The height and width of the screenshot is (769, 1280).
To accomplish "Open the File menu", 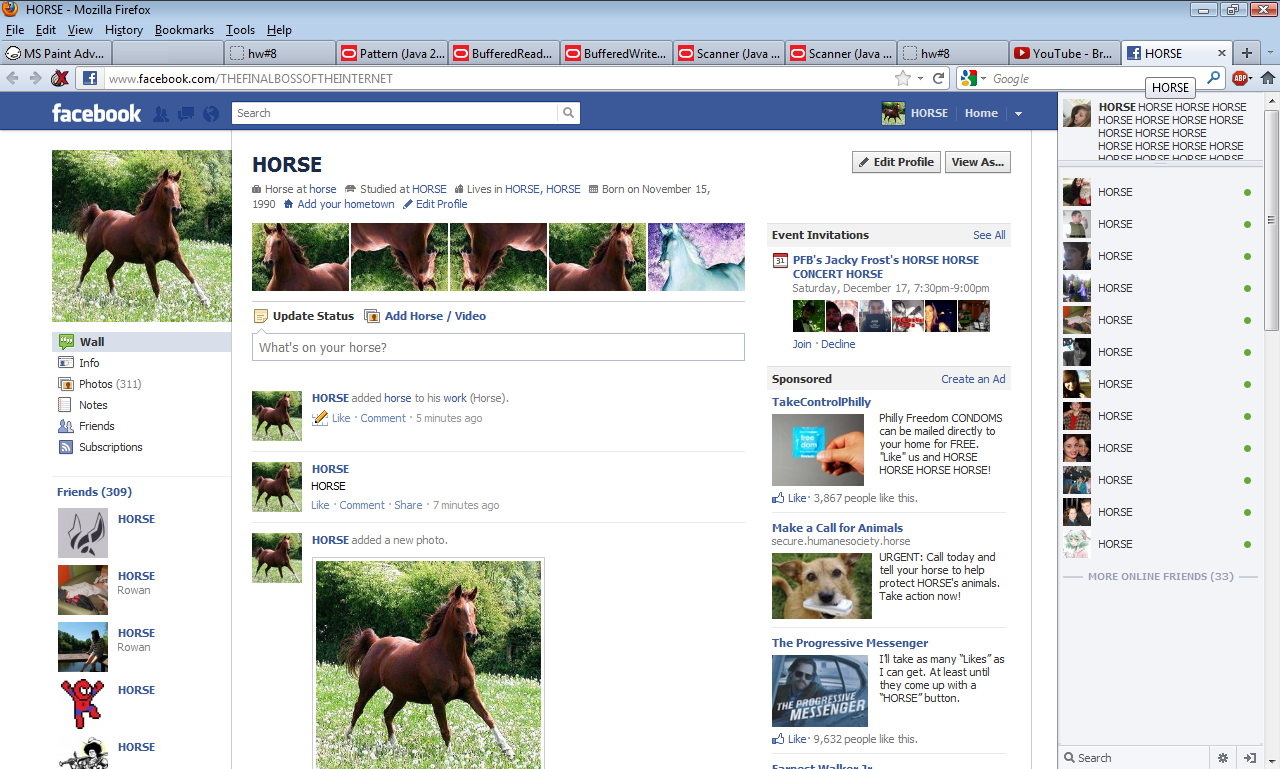I will [x=15, y=30].
